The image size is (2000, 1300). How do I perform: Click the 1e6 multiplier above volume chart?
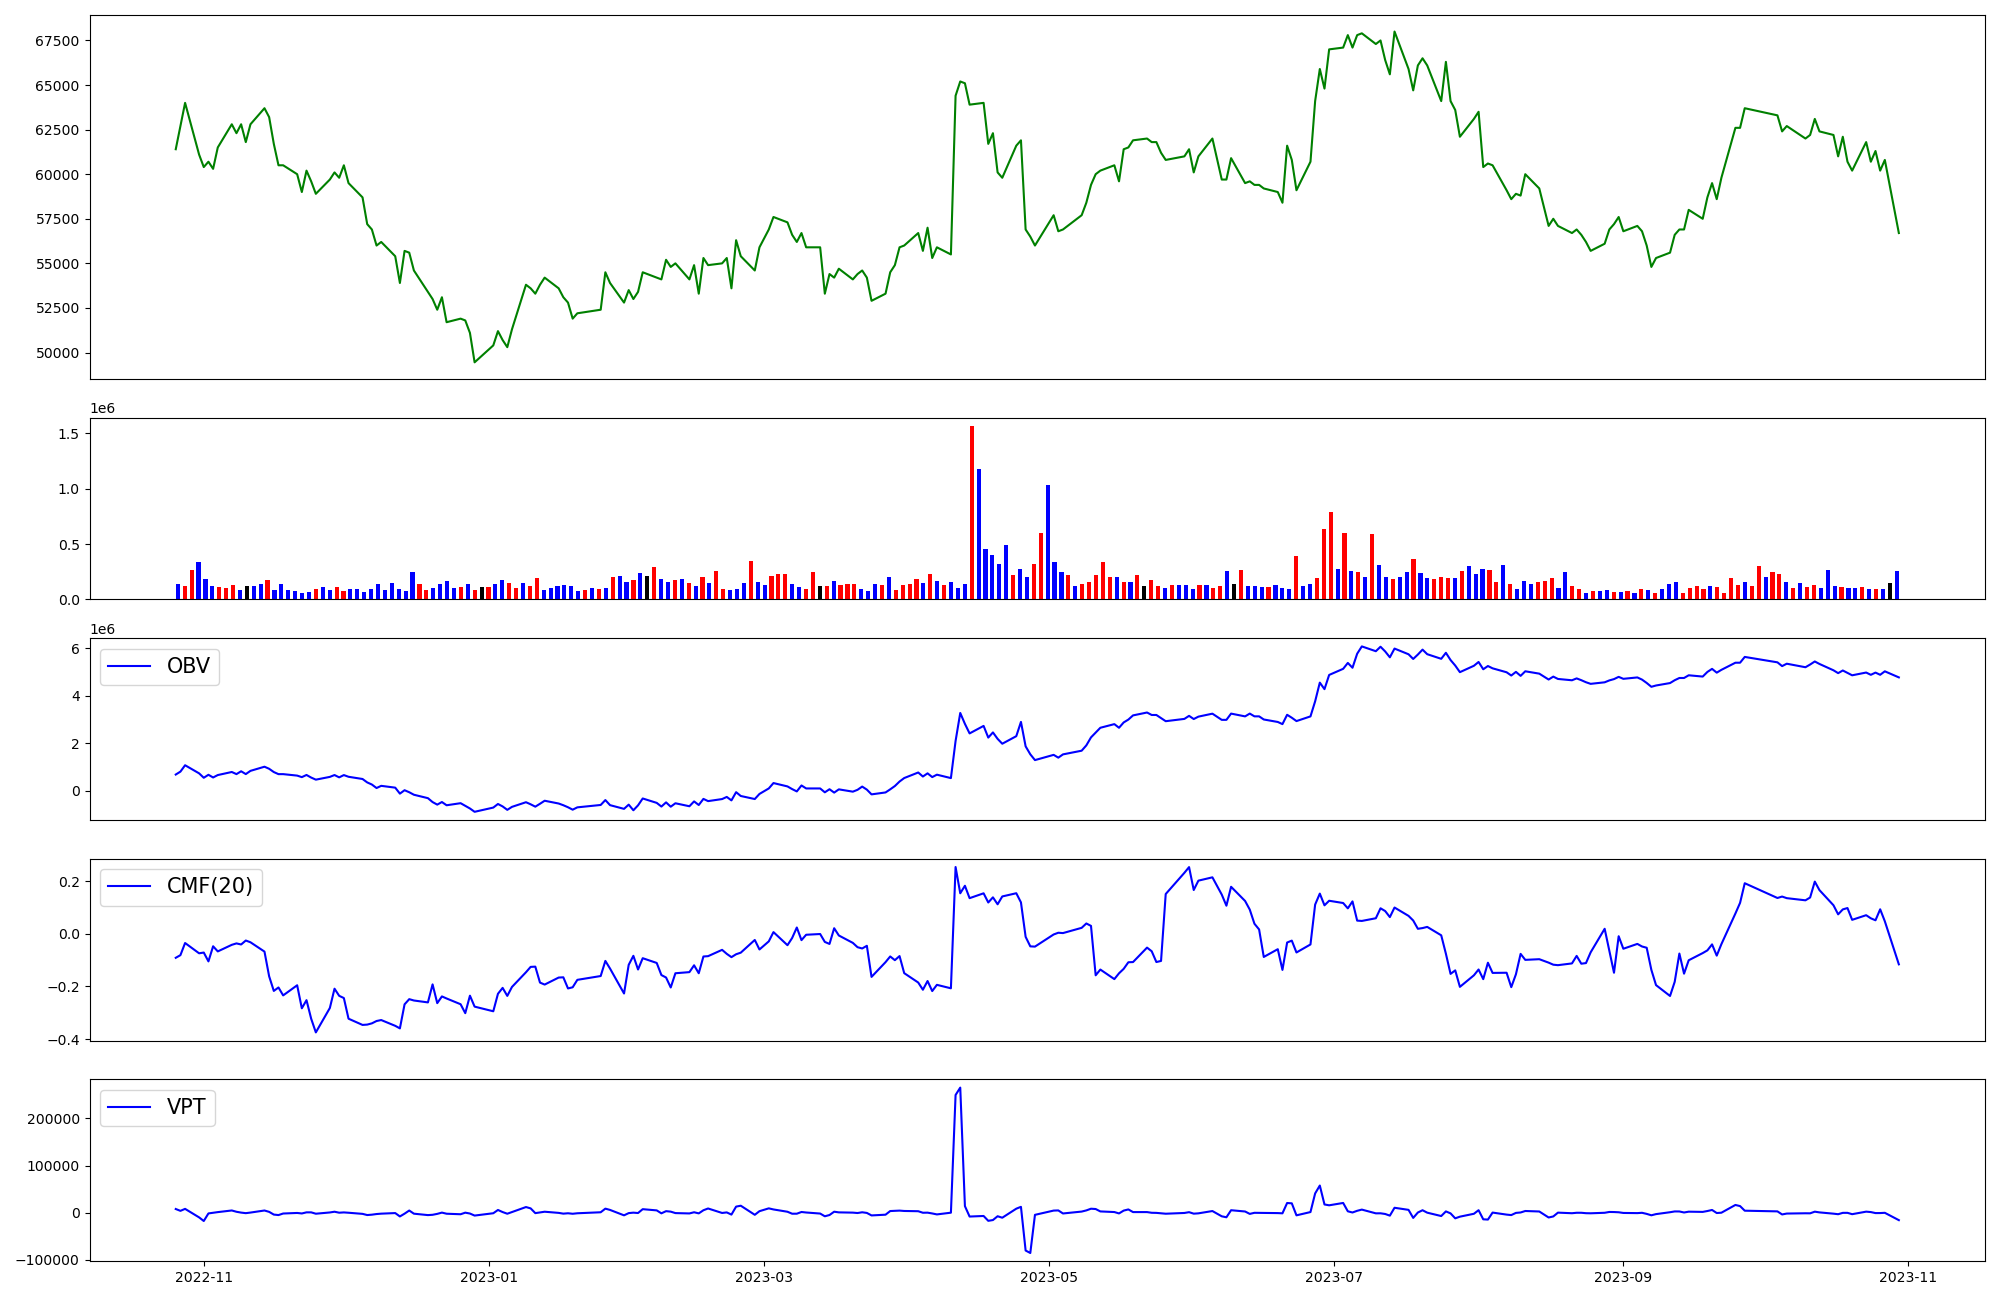click(x=102, y=408)
